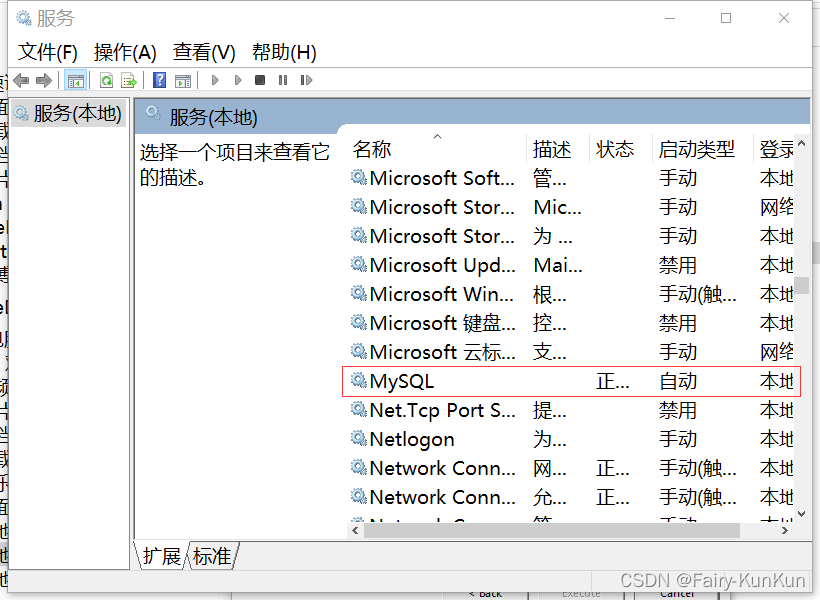Click the vertical scrollbar down arrow
Screen dimensions: 820x600
[802, 514]
